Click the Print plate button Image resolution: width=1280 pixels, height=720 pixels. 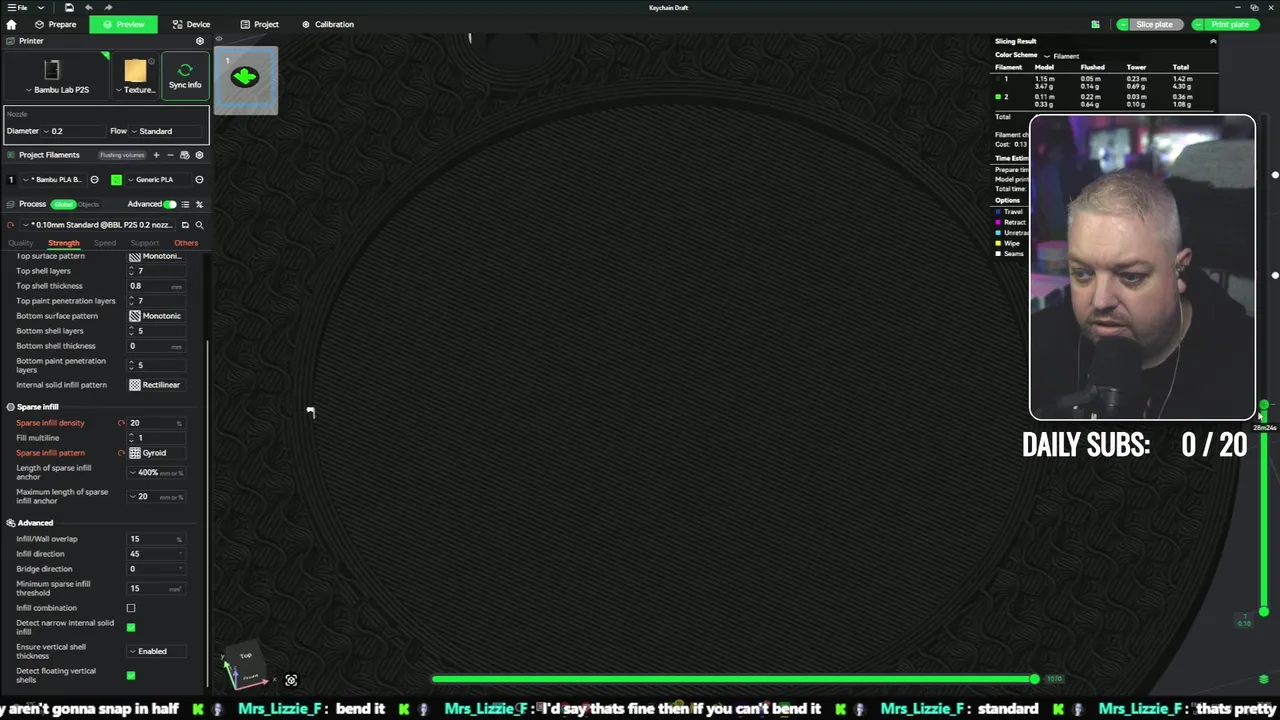(x=1229, y=24)
